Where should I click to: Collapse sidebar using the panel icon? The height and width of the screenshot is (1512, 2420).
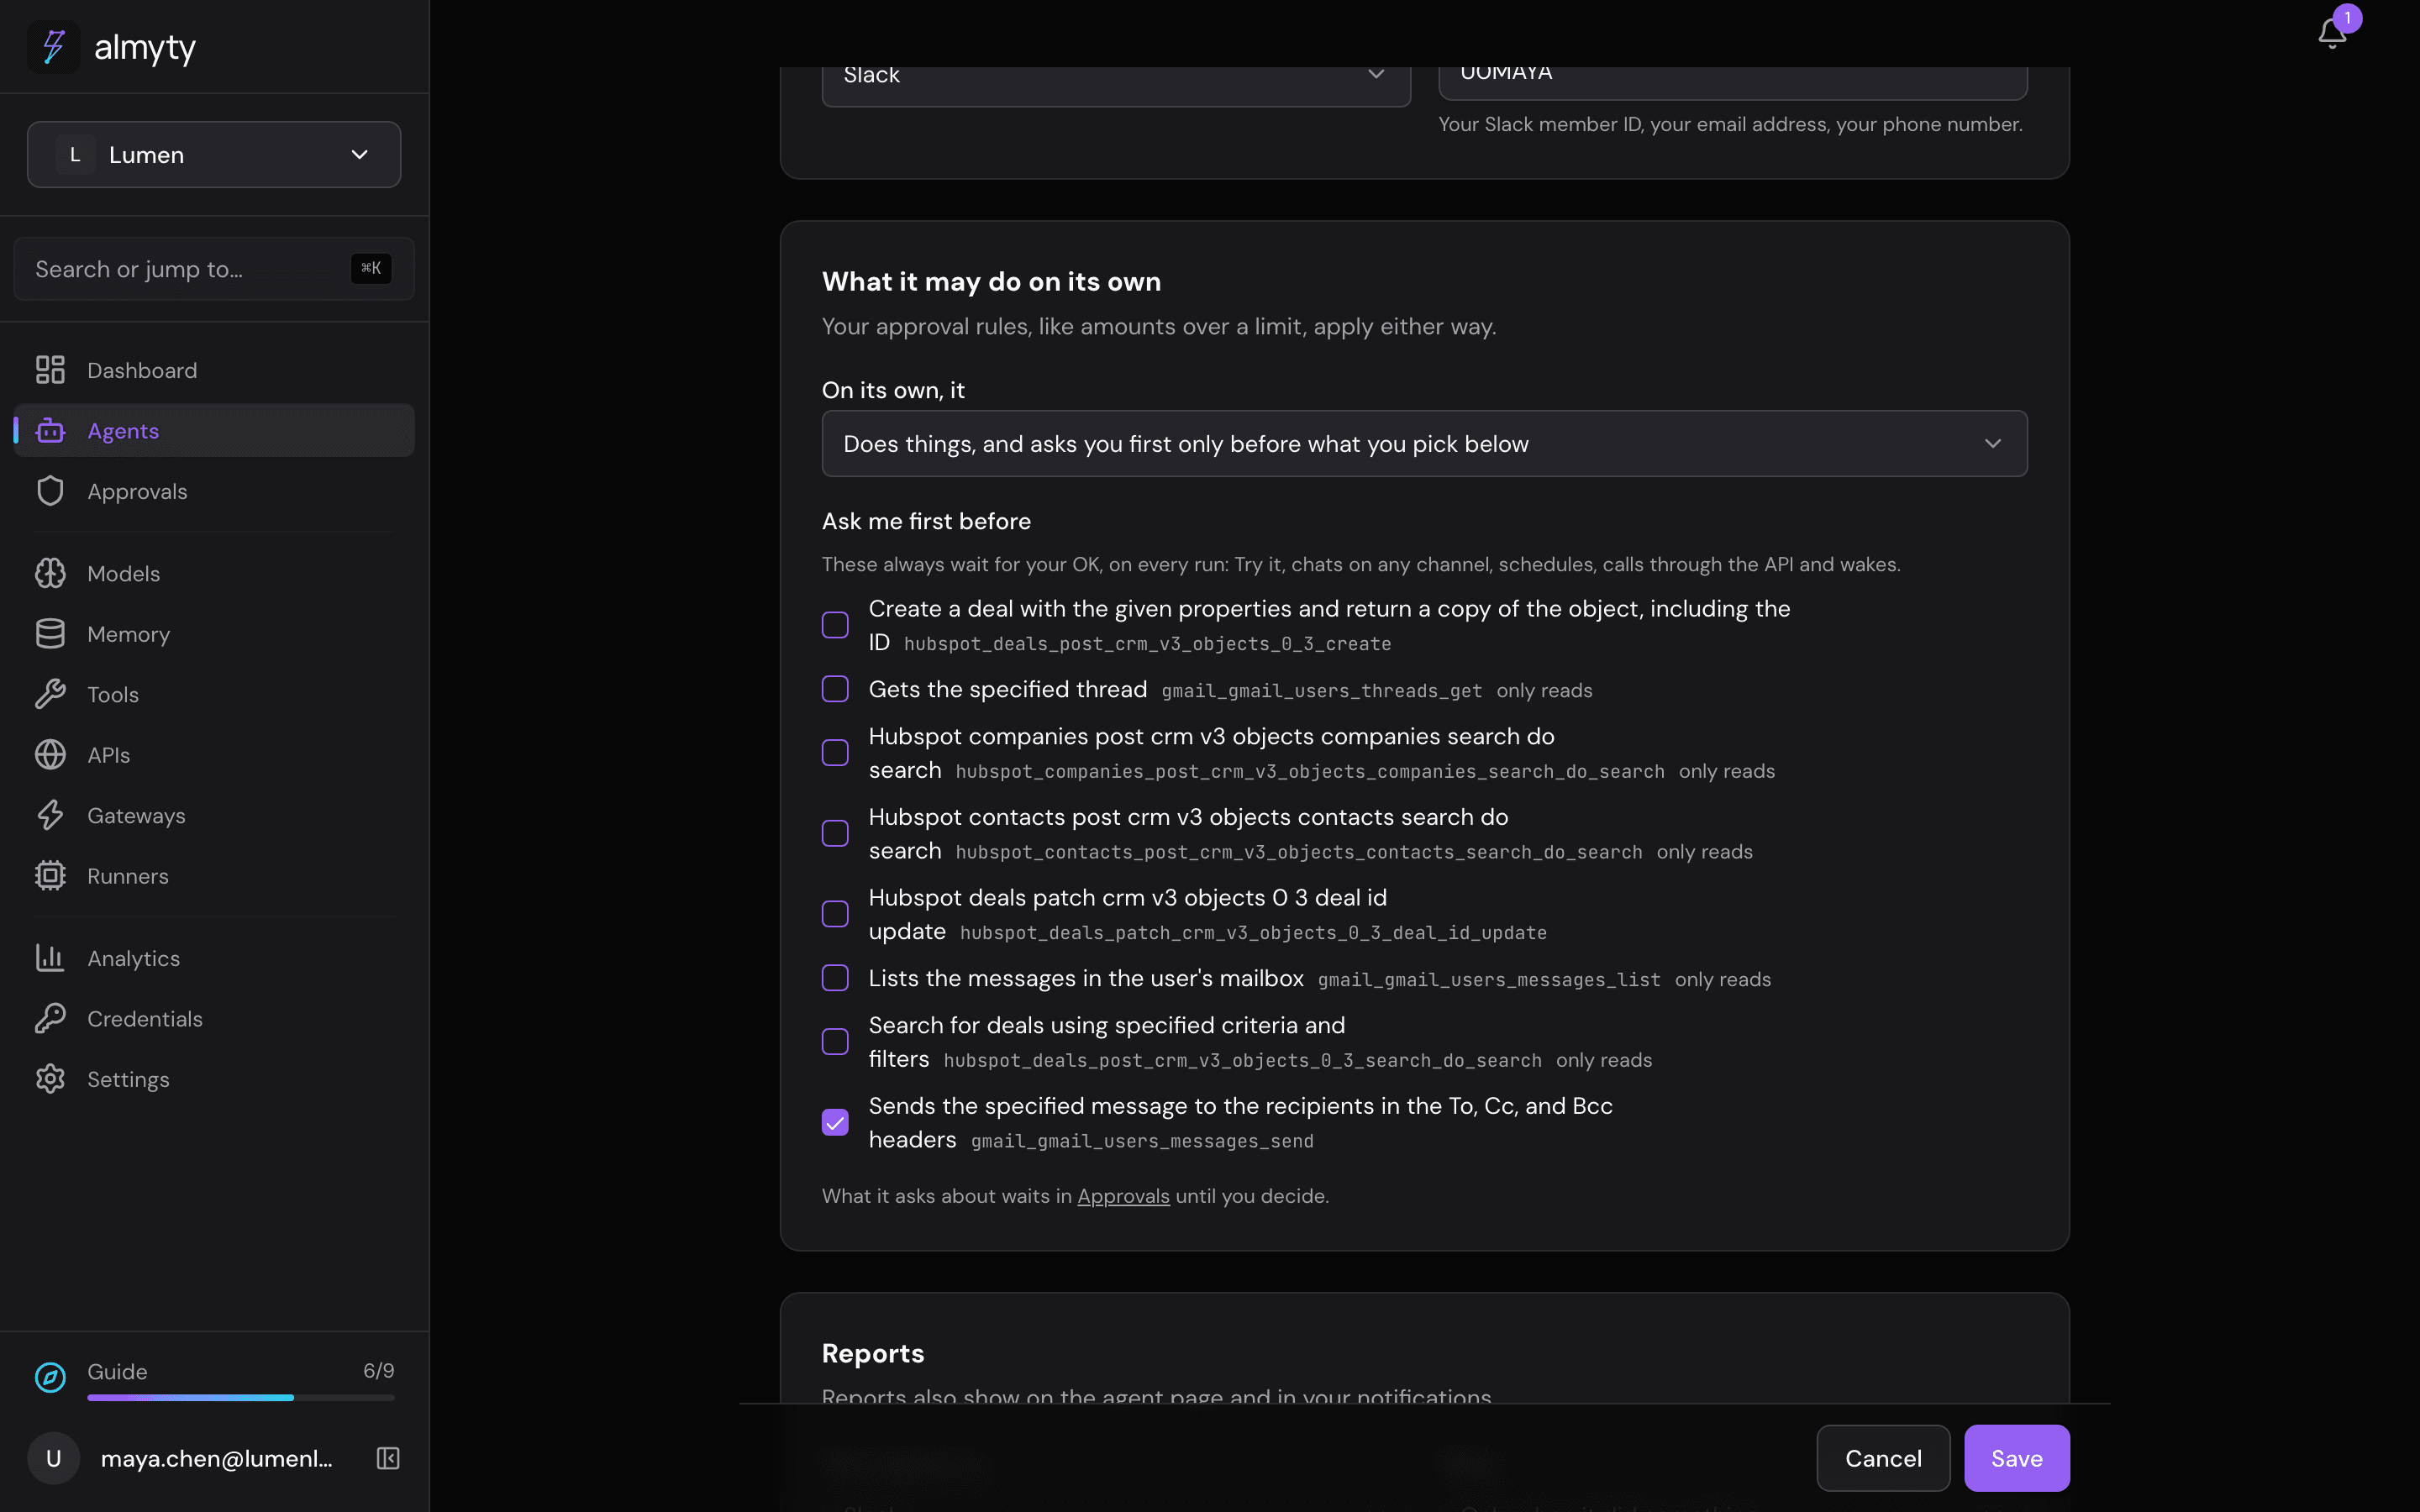pos(388,1458)
